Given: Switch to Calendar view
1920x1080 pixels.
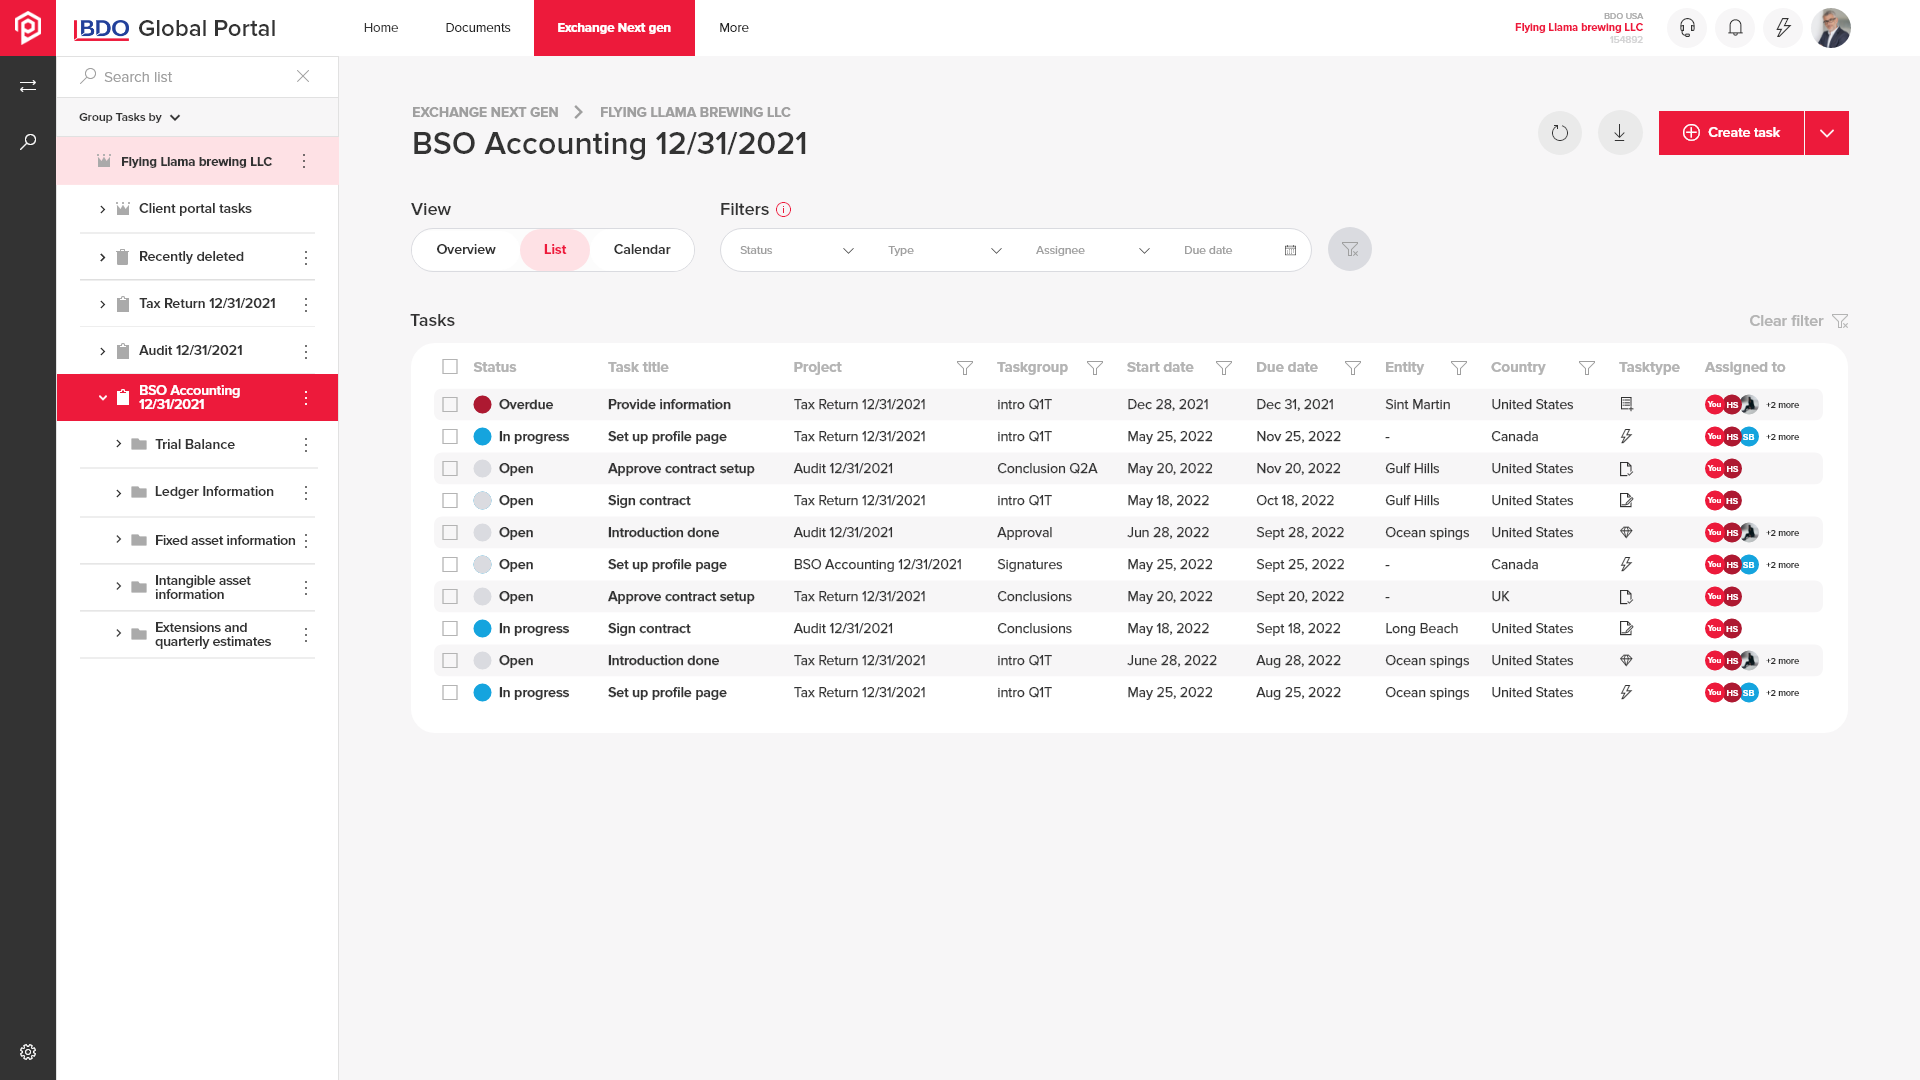Looking at the screenshot, I should tap(642, 250).
